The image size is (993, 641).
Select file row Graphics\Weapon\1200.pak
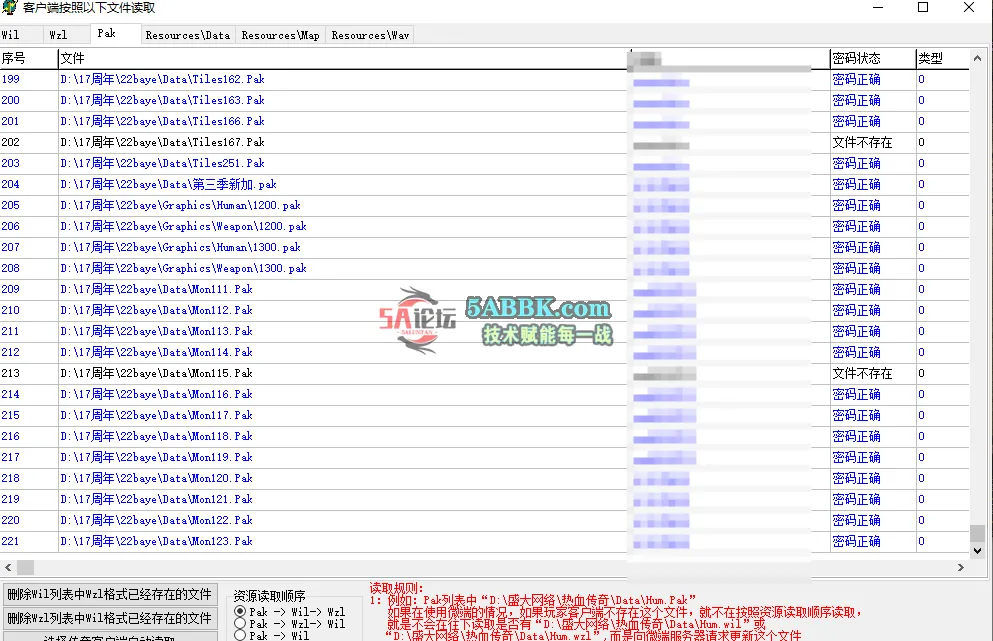[x=484, y=226]
